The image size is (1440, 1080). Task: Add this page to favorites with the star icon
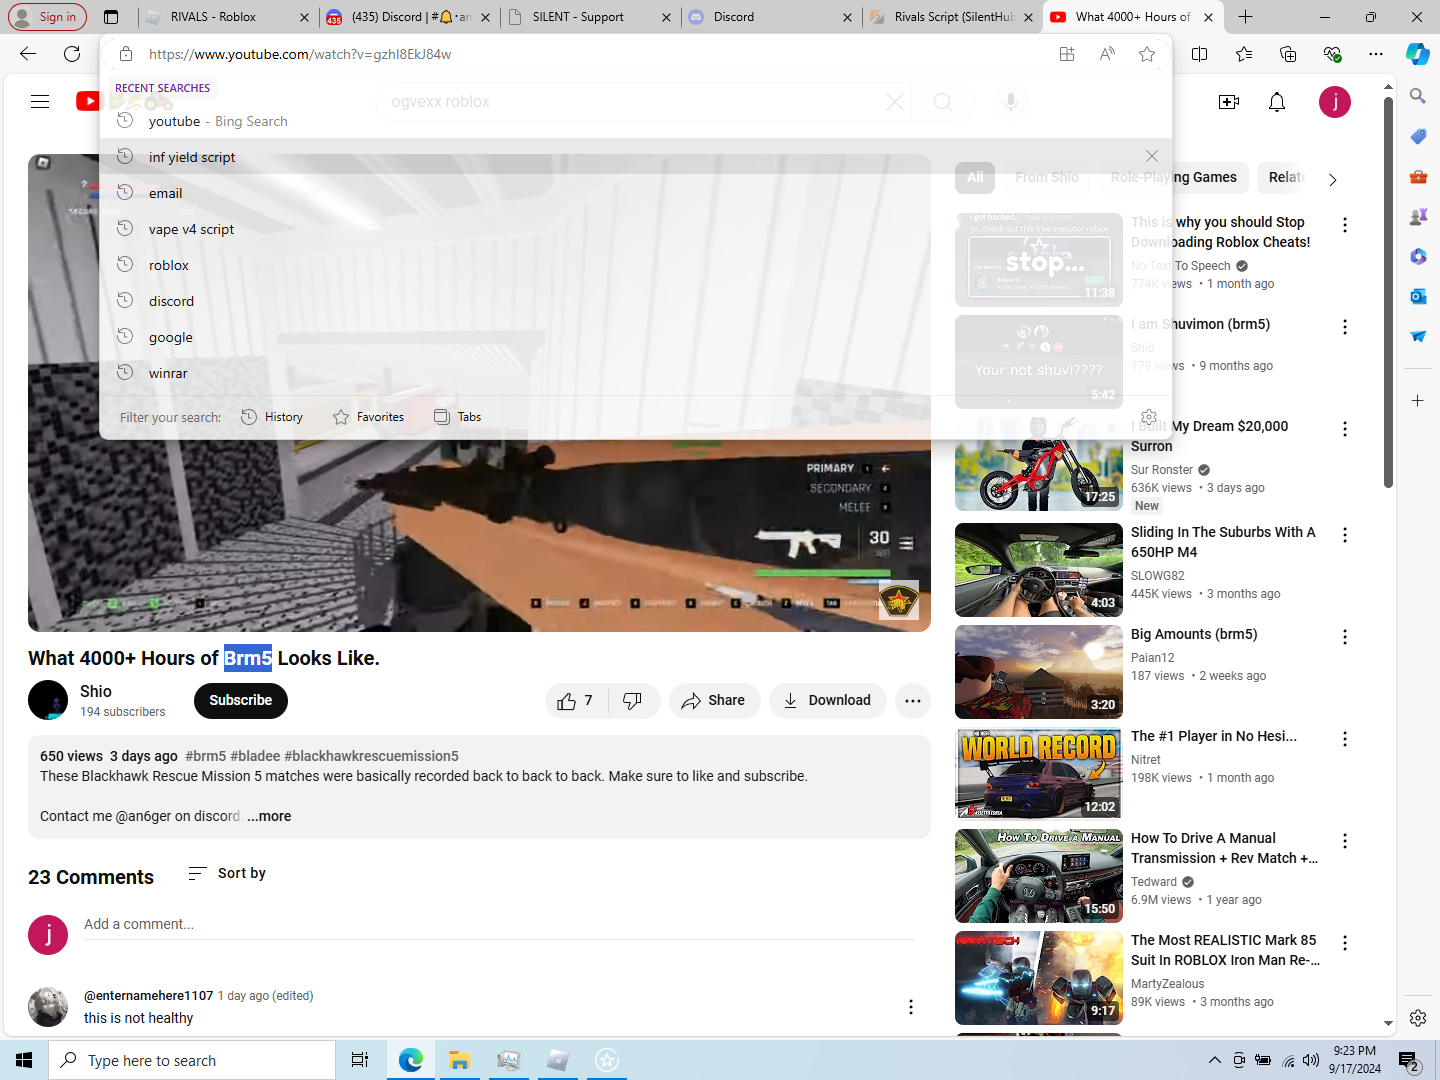[x=1147, y=54]
